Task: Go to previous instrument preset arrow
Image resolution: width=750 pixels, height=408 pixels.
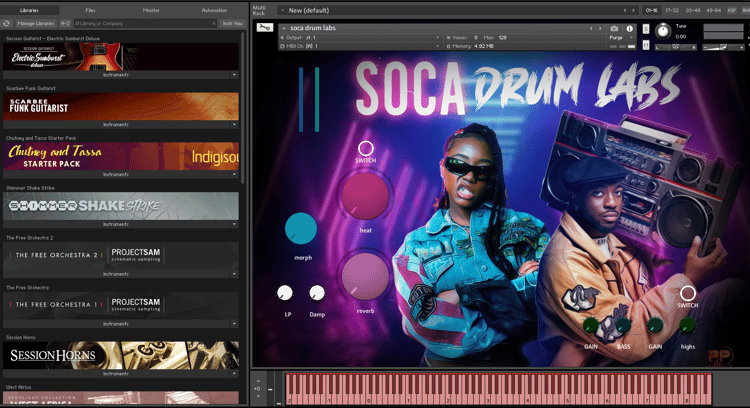Action: click(591, 28)
